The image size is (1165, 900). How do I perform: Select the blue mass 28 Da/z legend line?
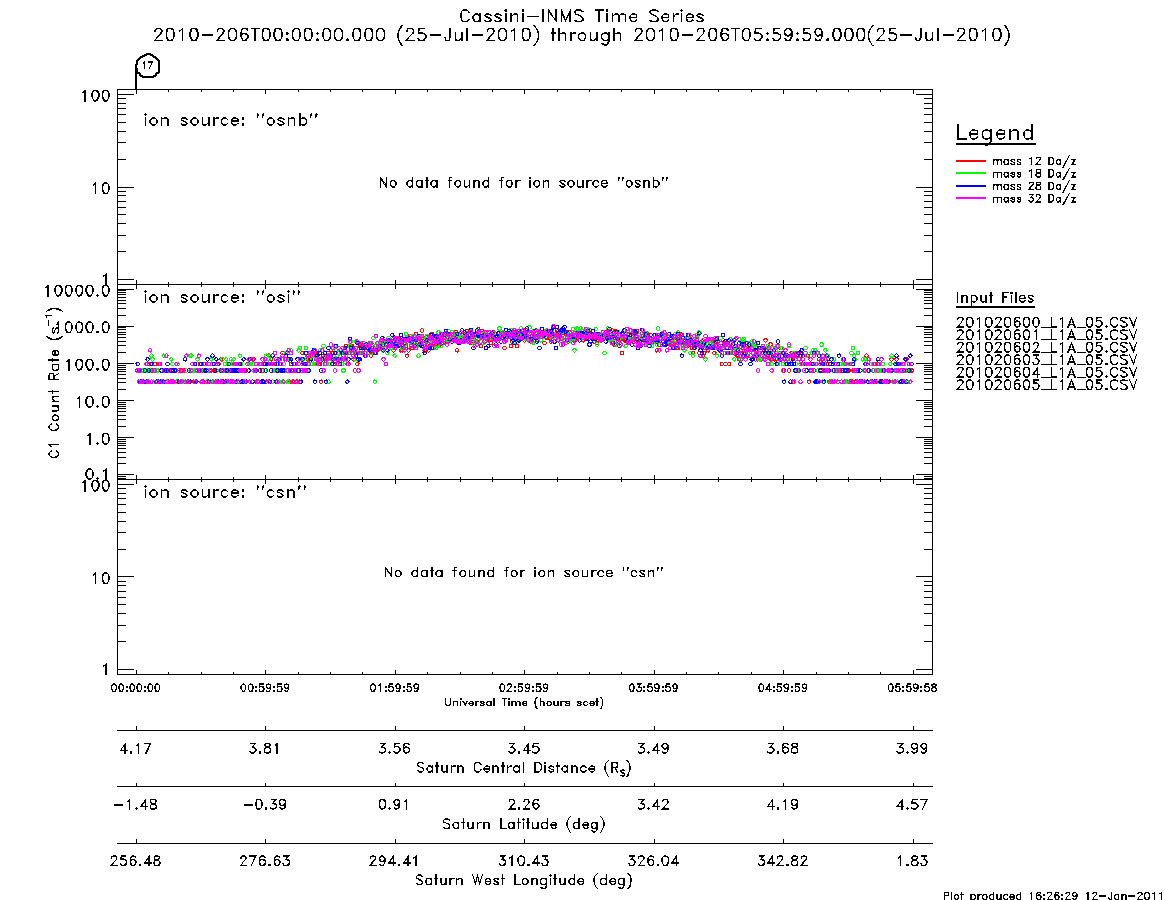coord(970,186)
